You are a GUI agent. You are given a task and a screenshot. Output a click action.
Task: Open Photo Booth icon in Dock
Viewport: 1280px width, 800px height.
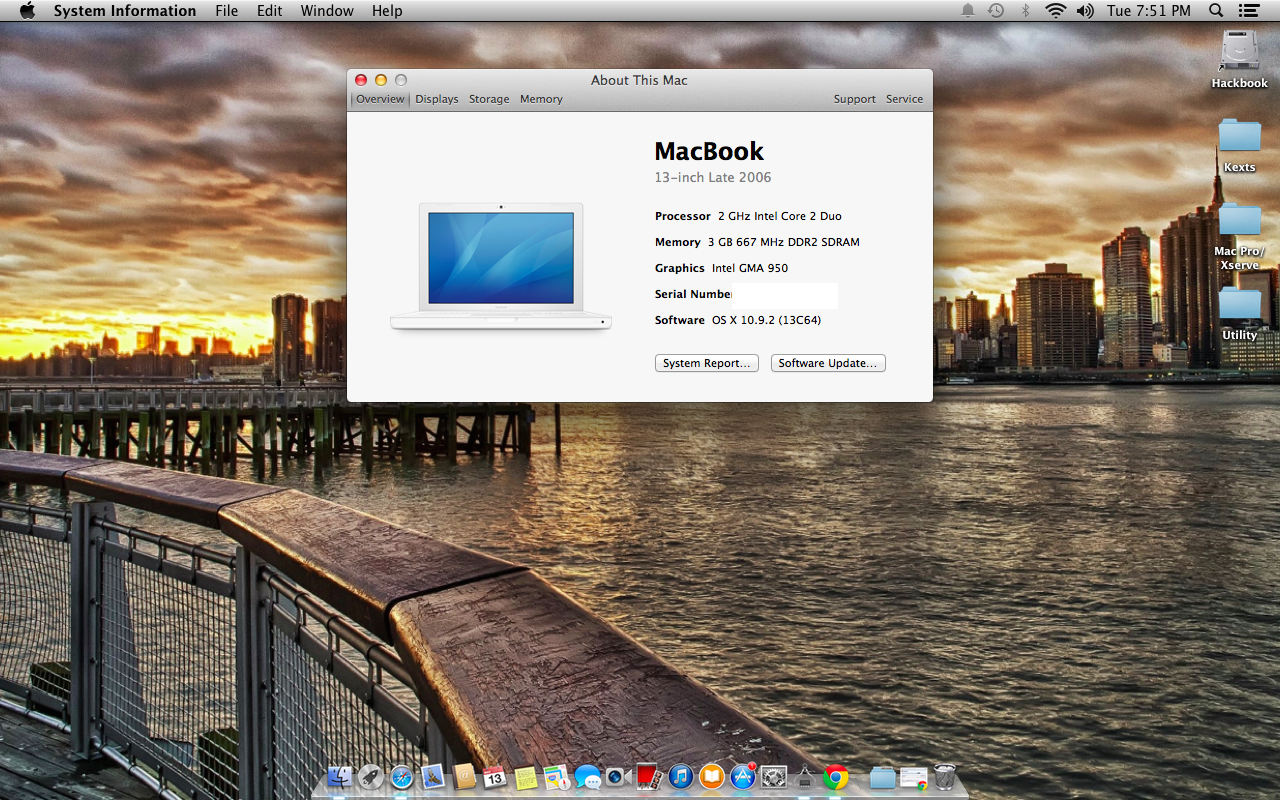(649, 777)
